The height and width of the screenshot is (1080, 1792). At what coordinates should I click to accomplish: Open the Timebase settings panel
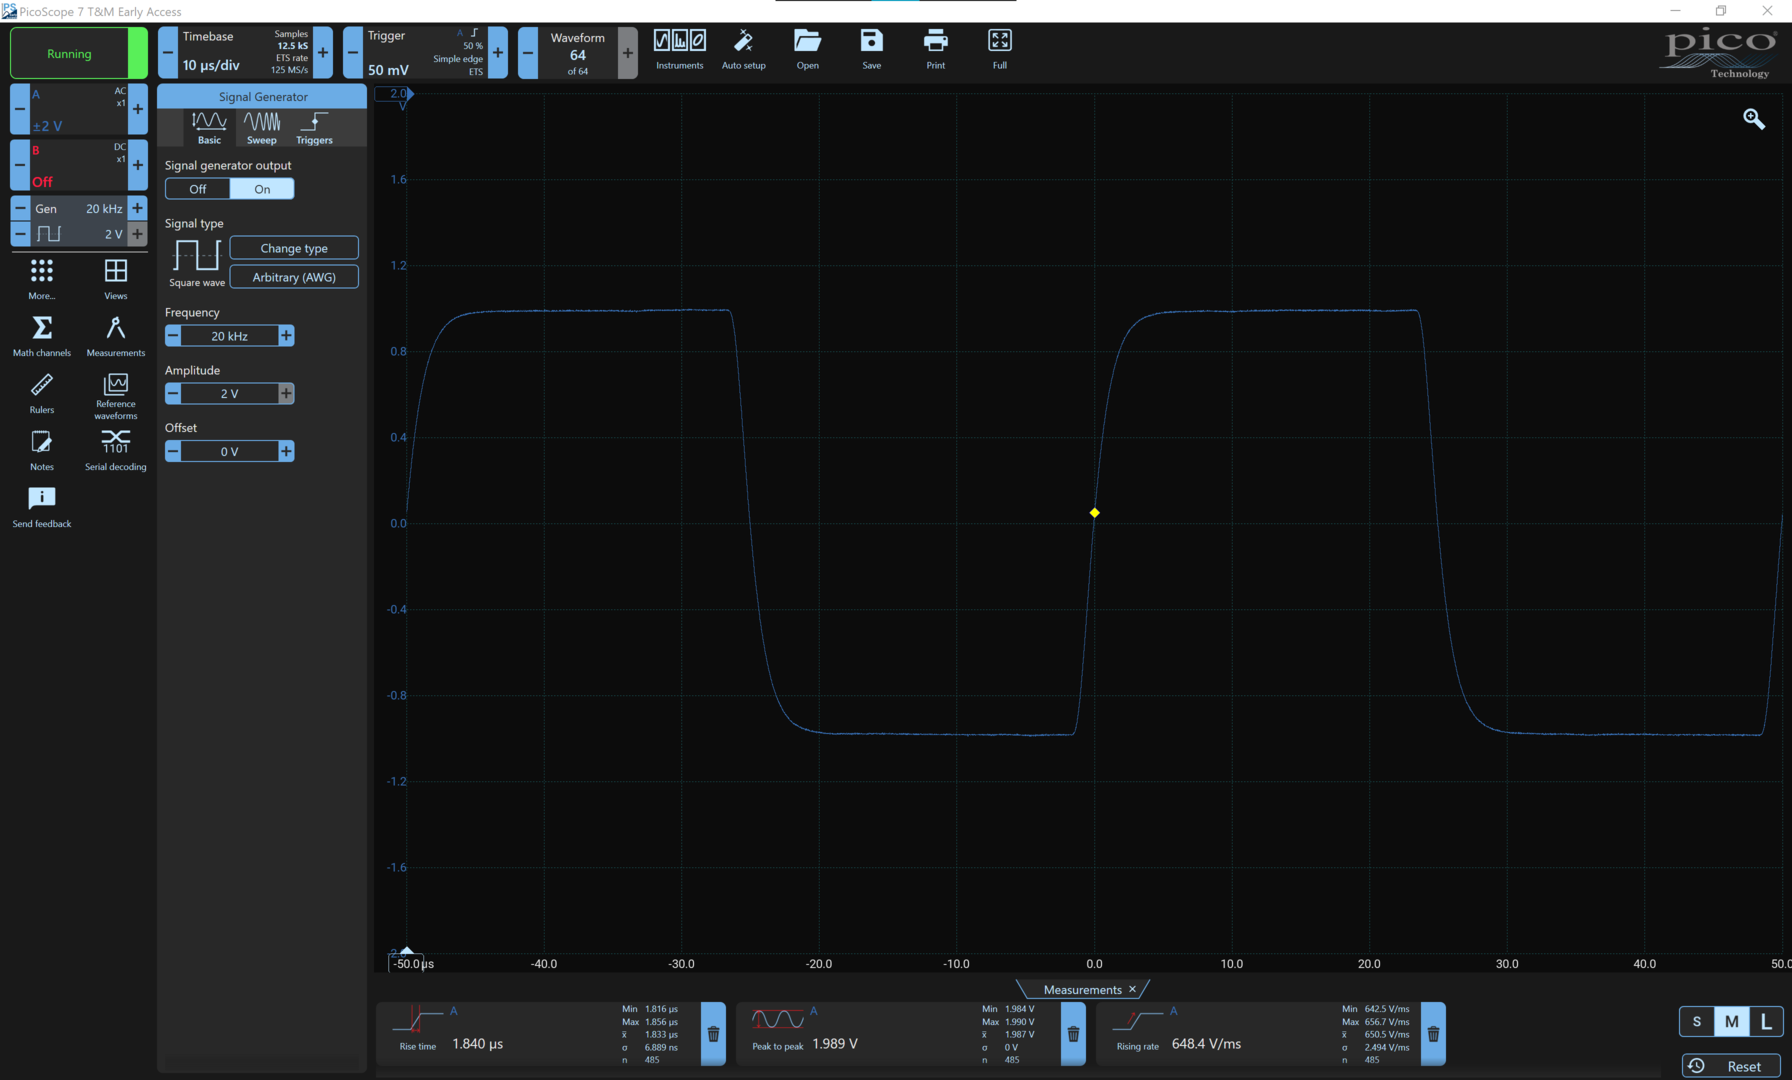tap(245, 53)
